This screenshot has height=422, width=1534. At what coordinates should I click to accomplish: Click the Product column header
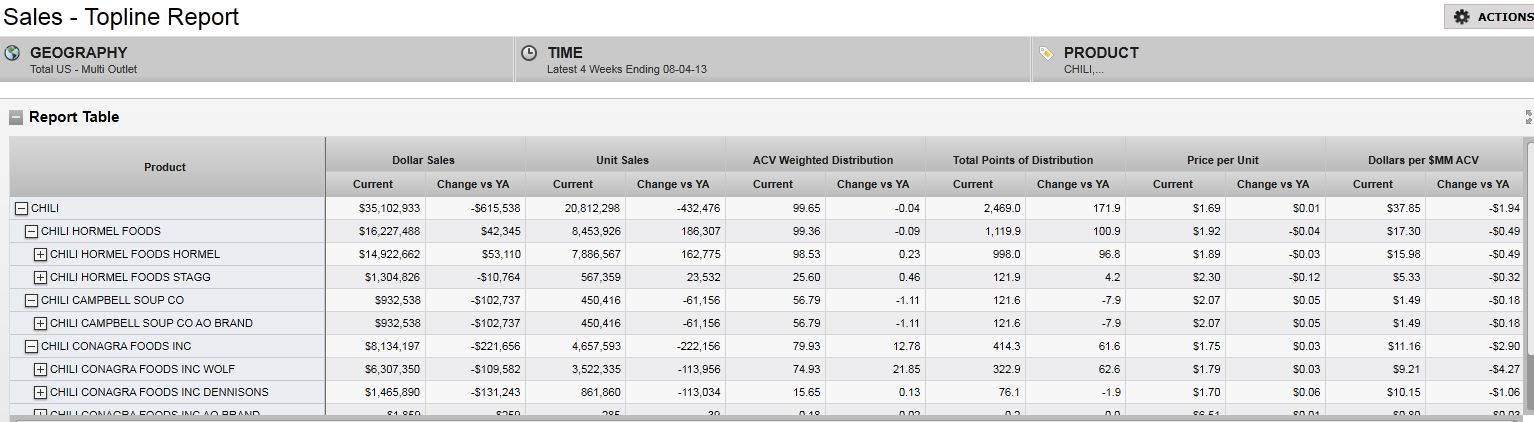click(x=165, y=167)
